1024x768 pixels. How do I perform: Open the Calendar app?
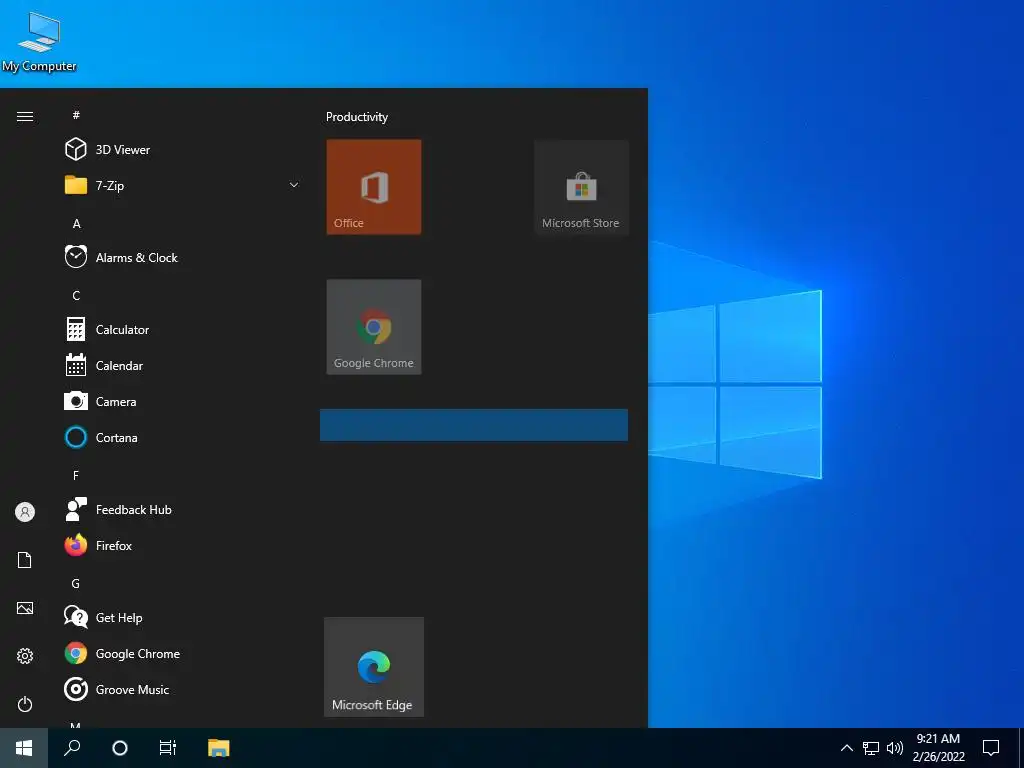[183, 366]
